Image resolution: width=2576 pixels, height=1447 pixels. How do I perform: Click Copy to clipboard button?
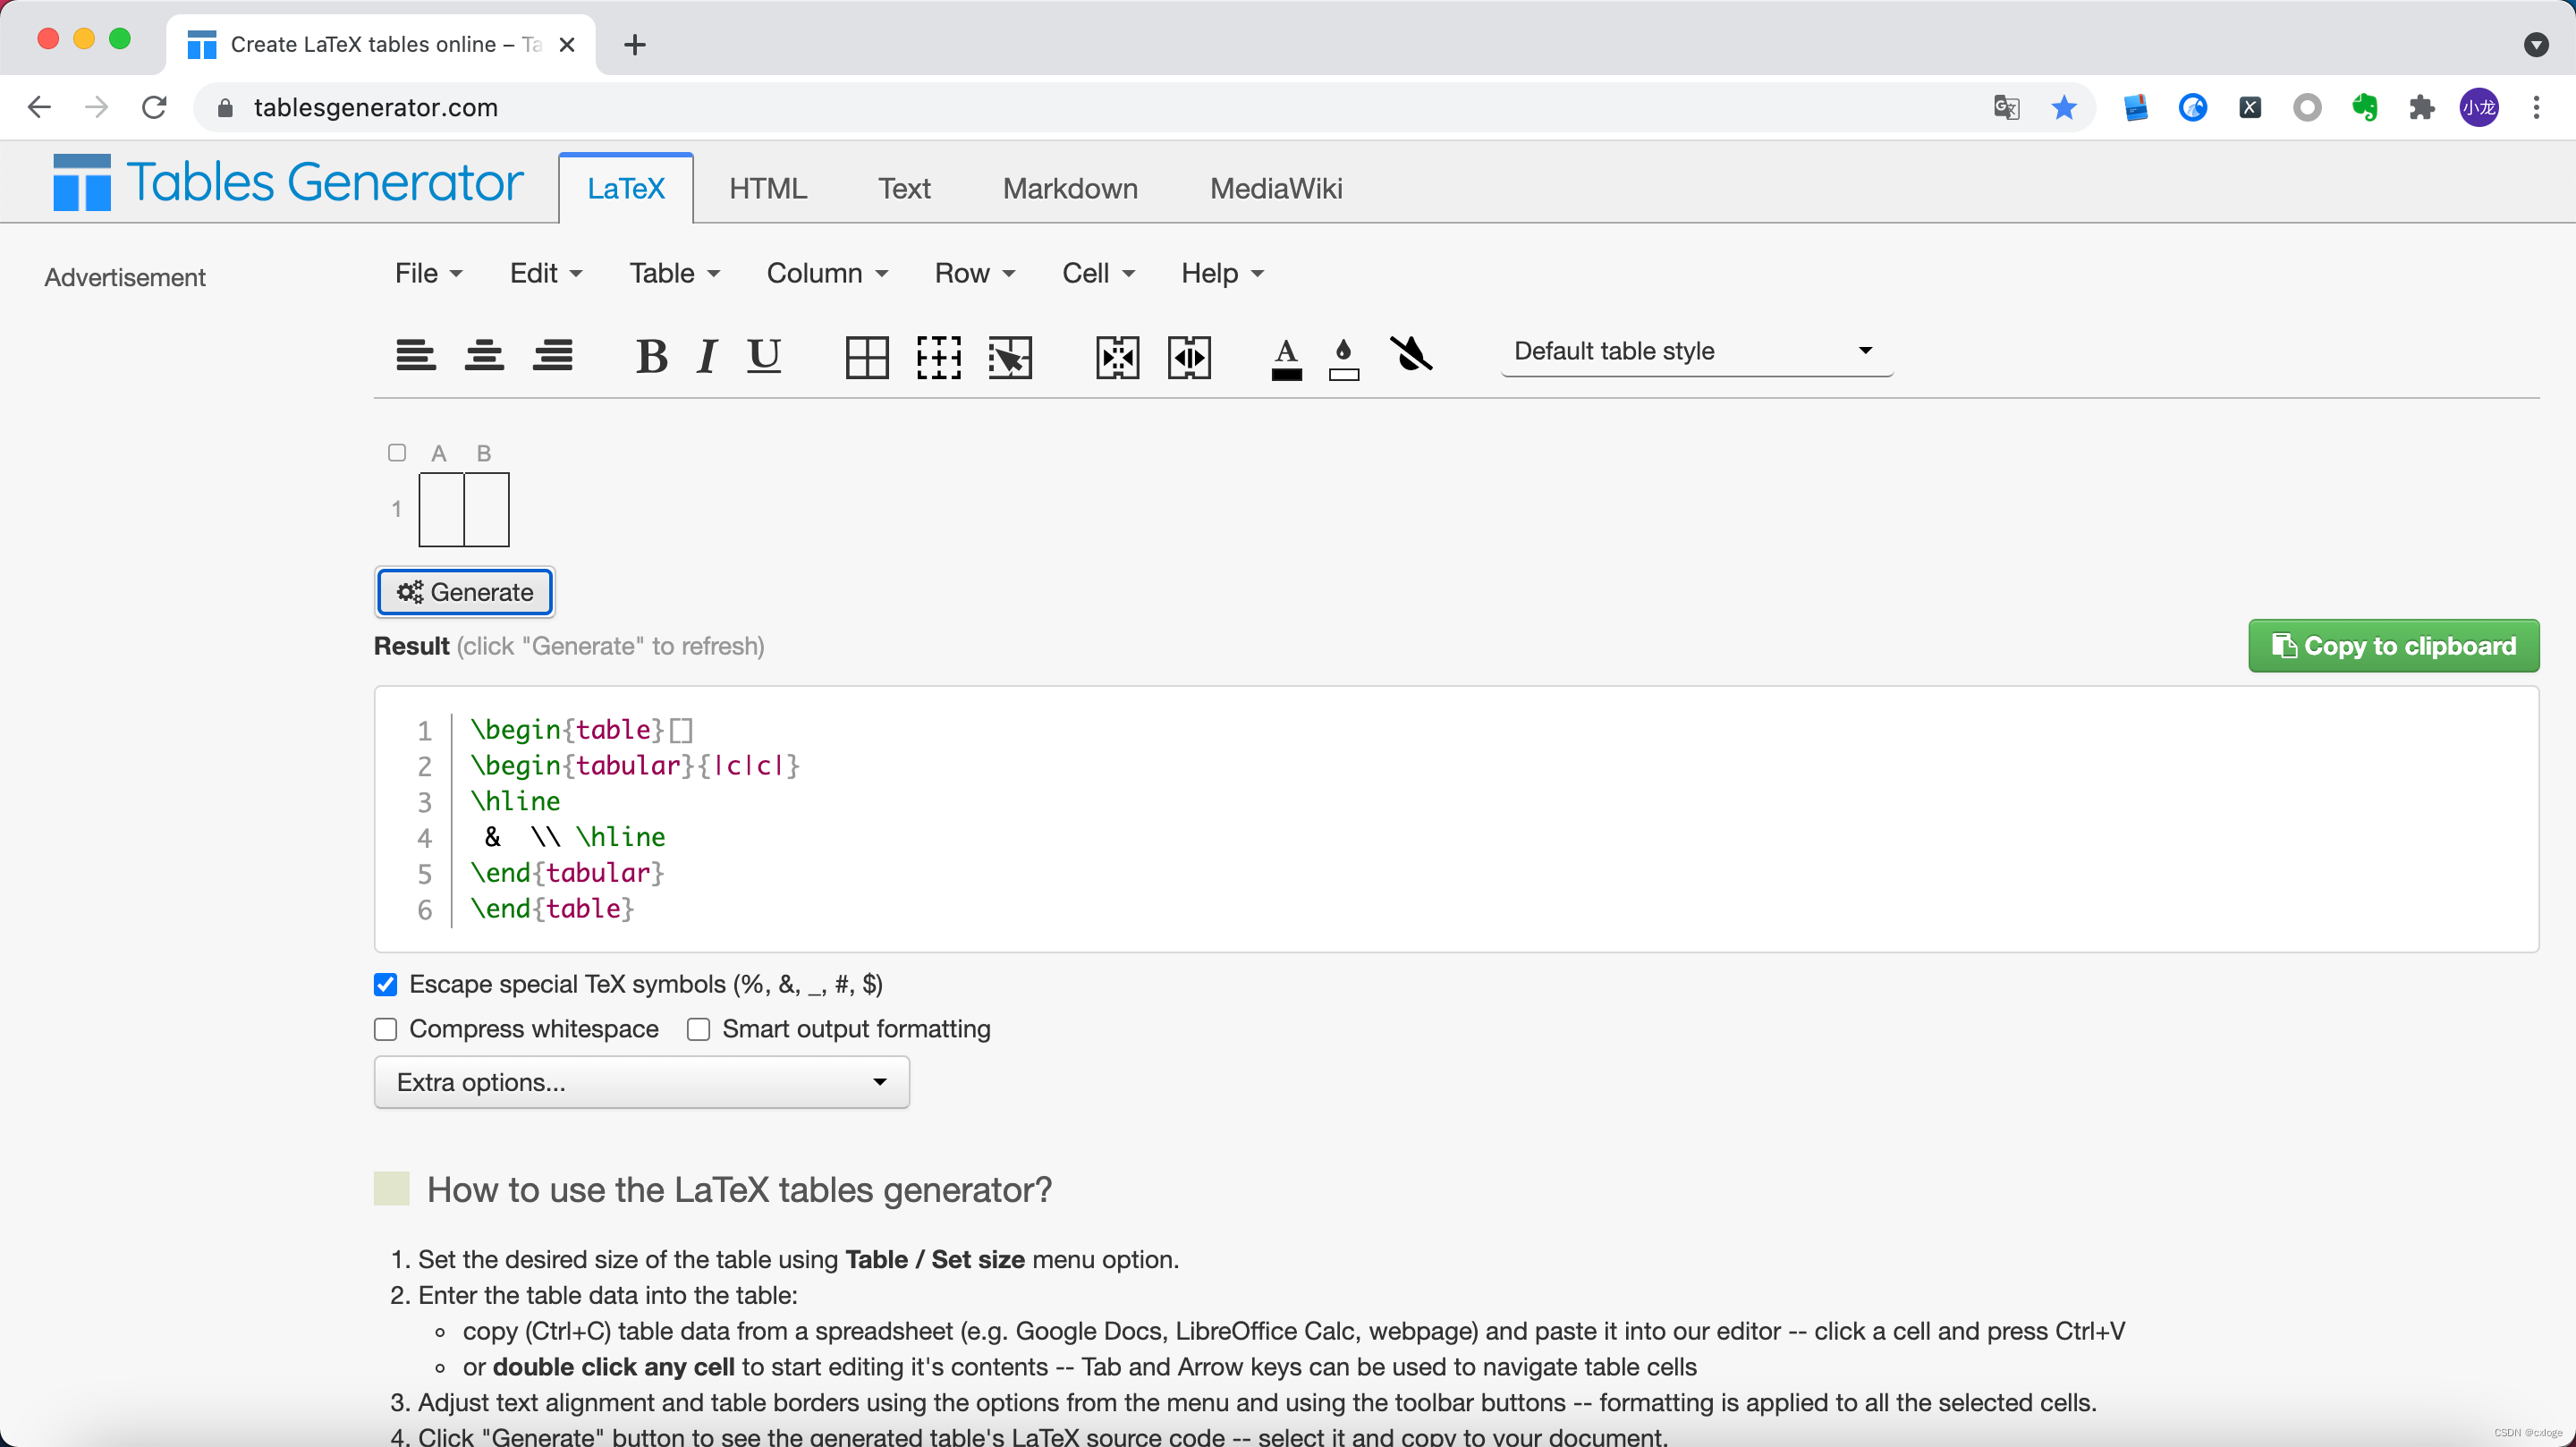click(2395, 646)
